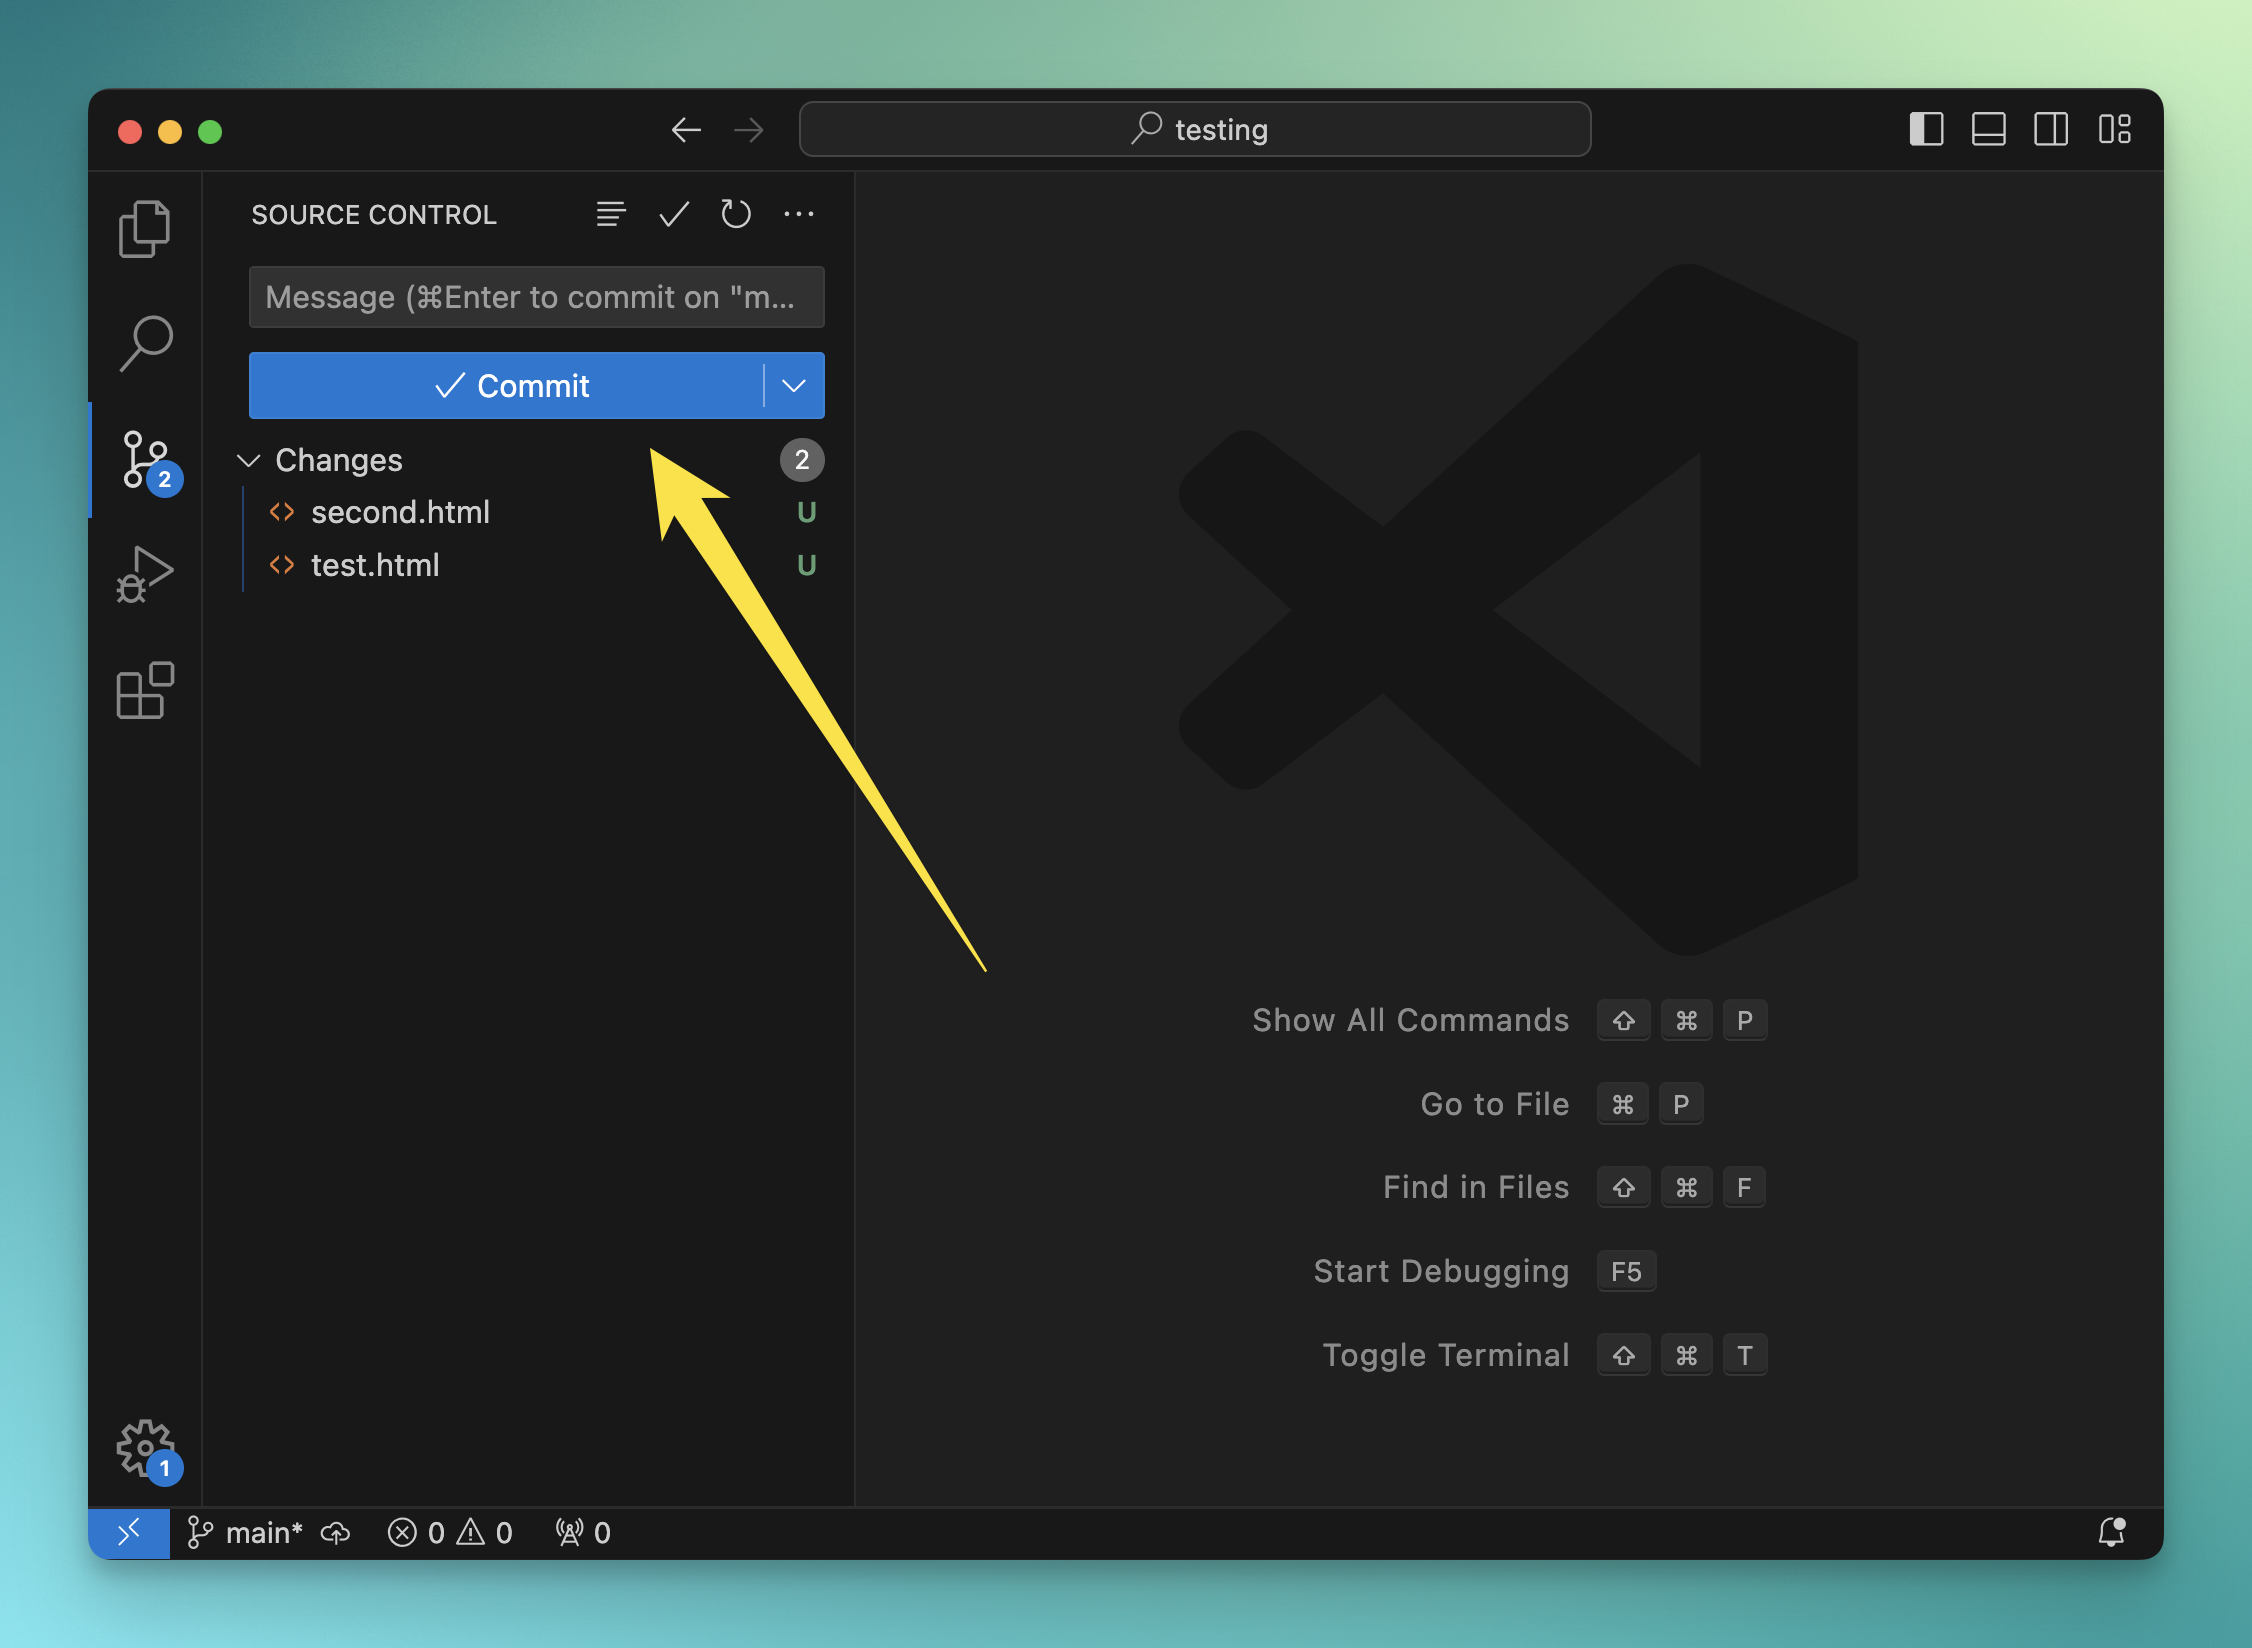
Task: Open the Explorer view in activity bar
Action: pos(145,229)
